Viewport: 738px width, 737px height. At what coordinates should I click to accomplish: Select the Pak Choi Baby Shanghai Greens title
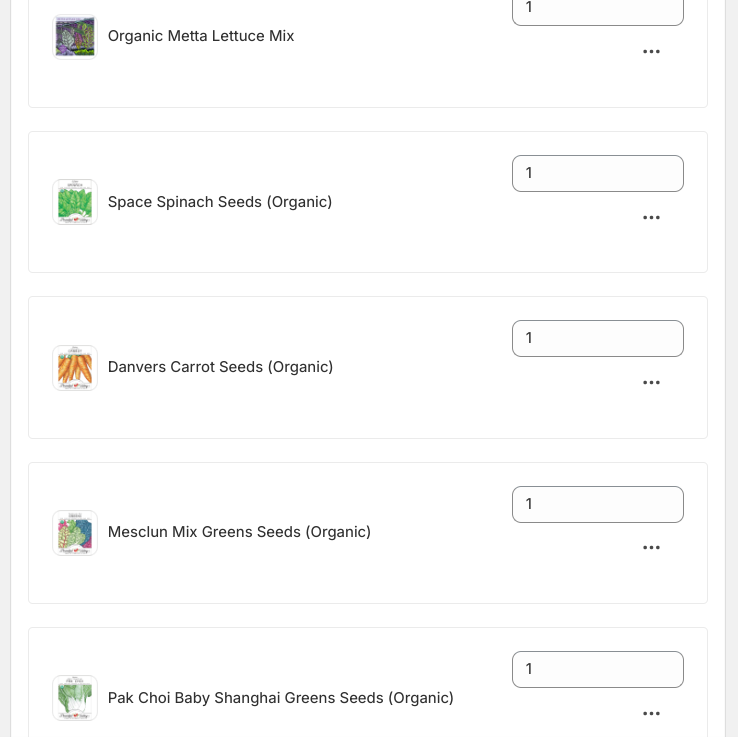281,698
